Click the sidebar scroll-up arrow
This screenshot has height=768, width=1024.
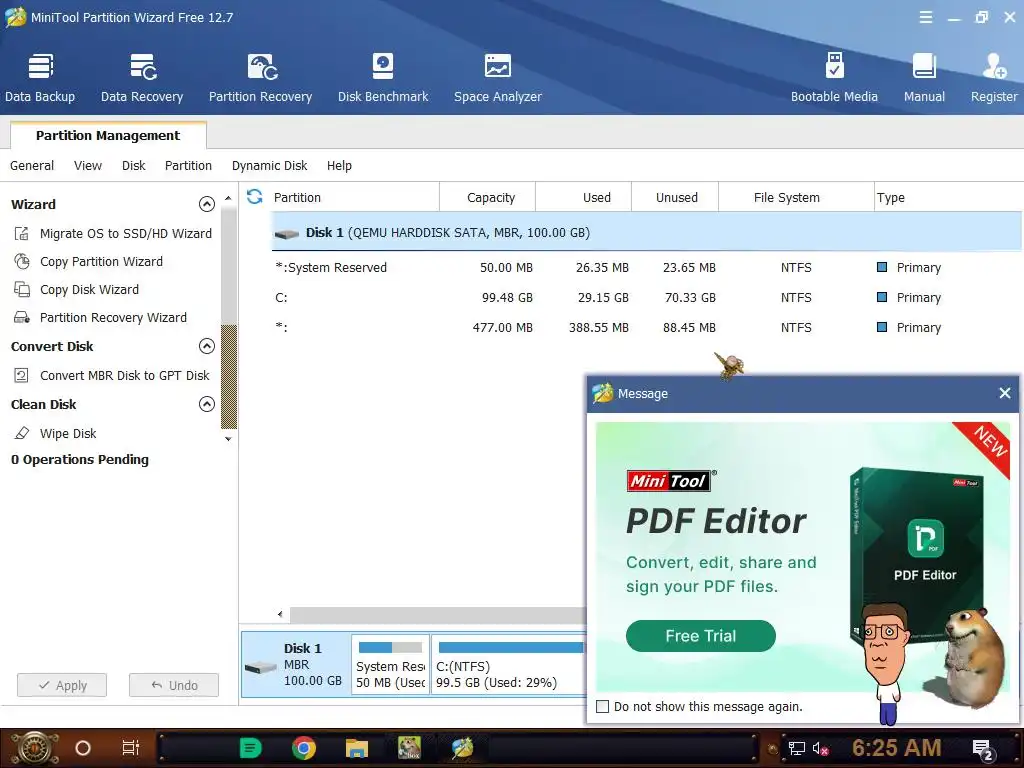pyautogui.click(x=228, y=198)
